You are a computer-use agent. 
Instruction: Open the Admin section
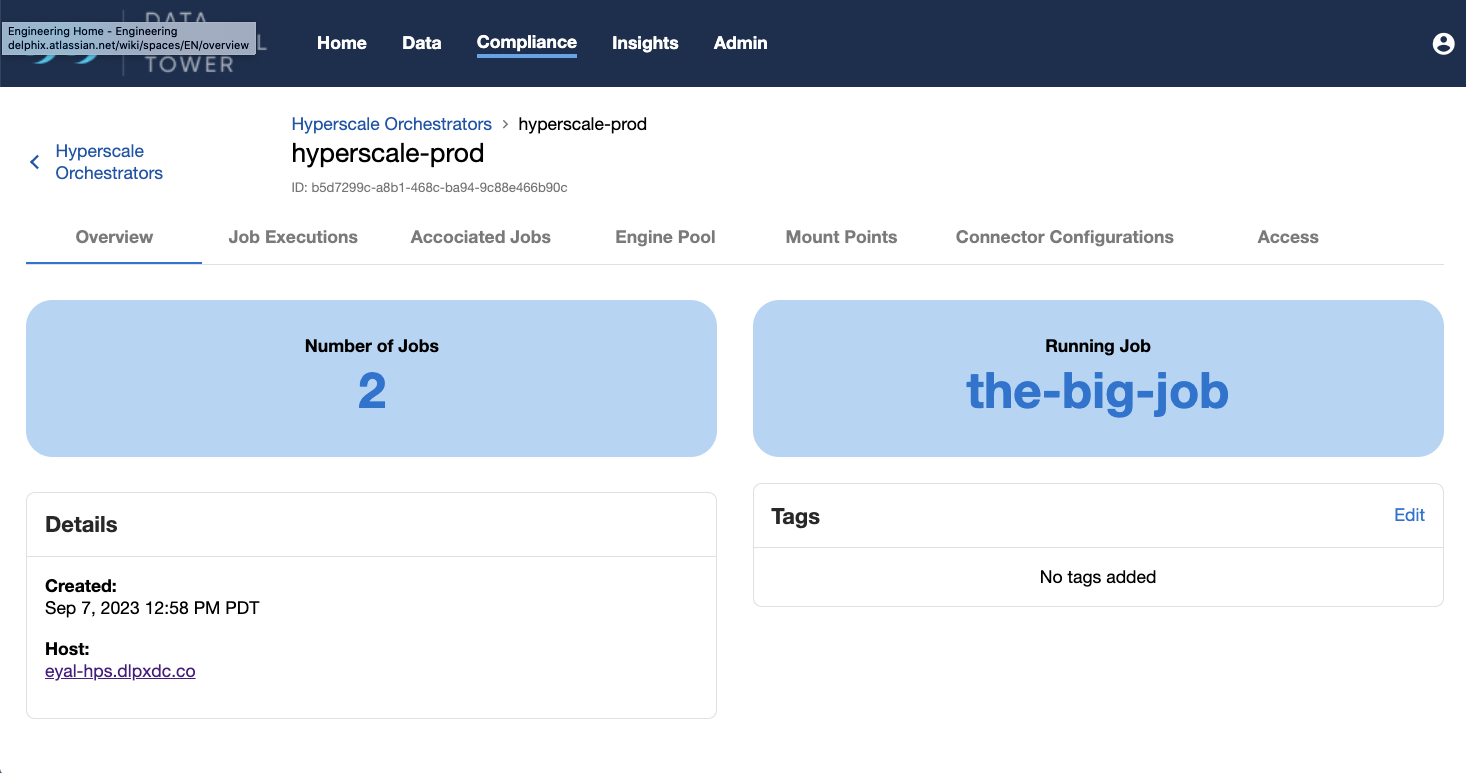coord(739,43)
